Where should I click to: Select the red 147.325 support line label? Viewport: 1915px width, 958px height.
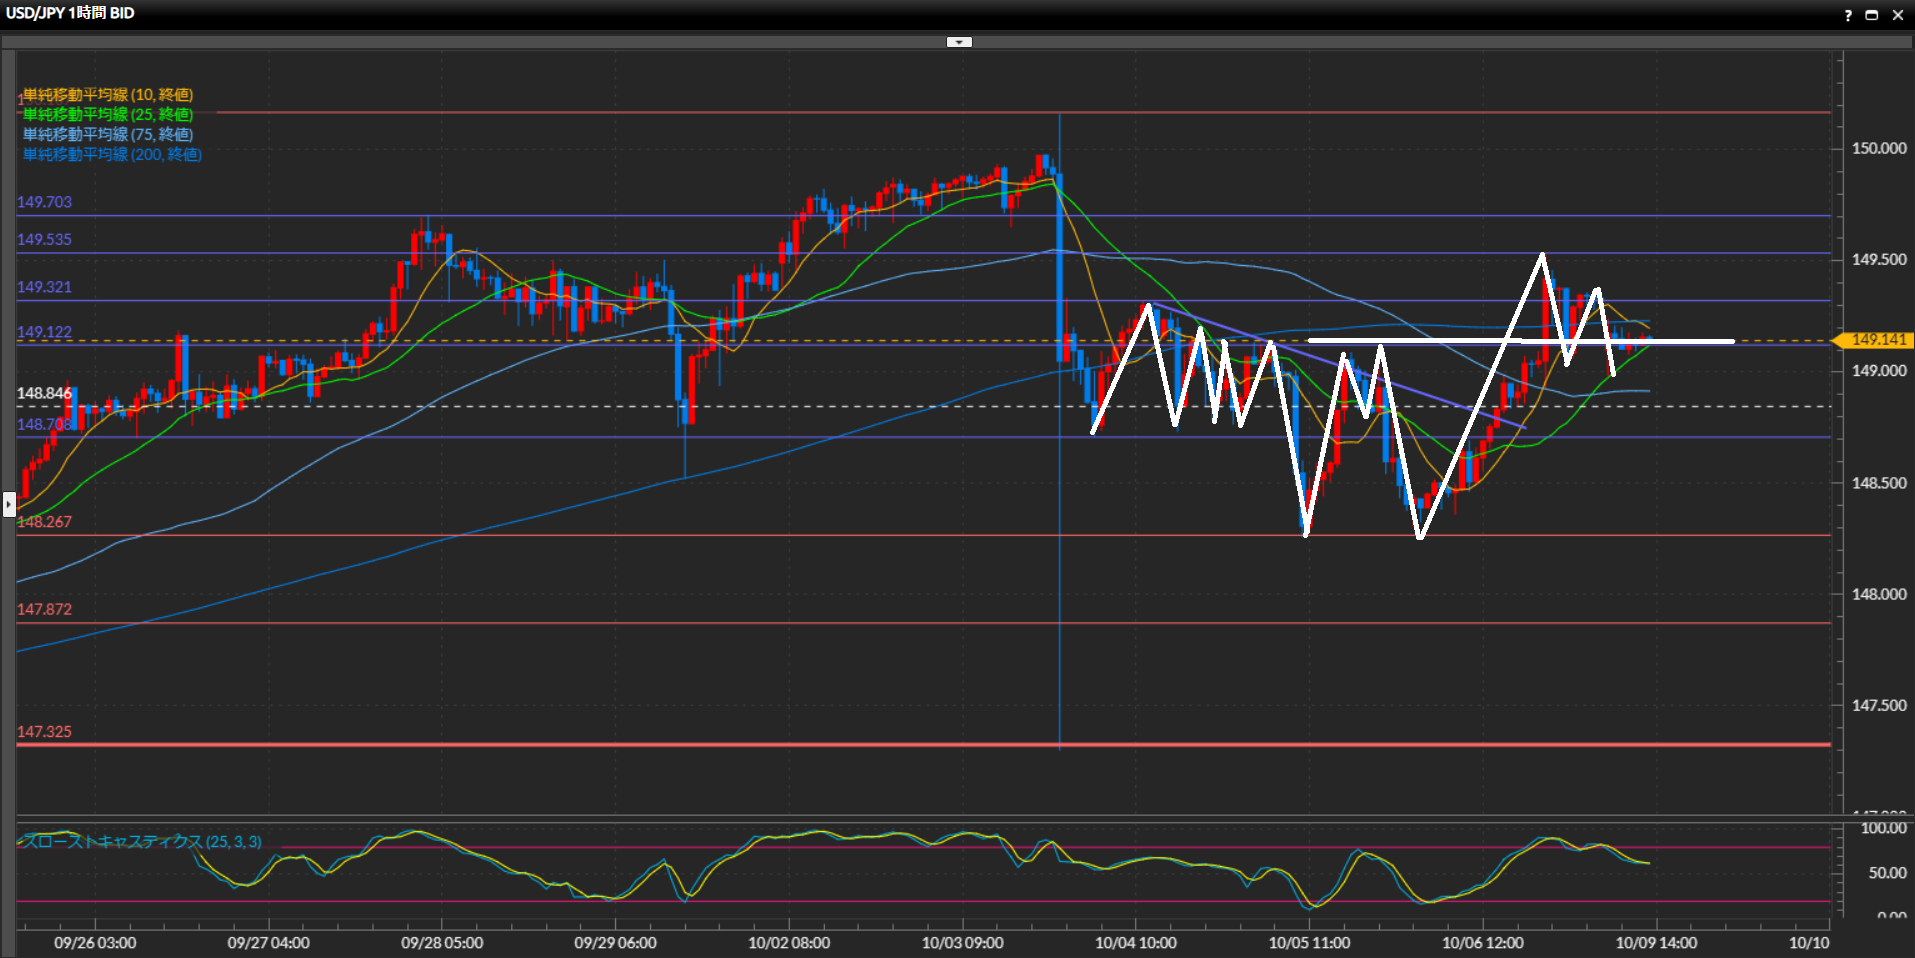[44, 732]
